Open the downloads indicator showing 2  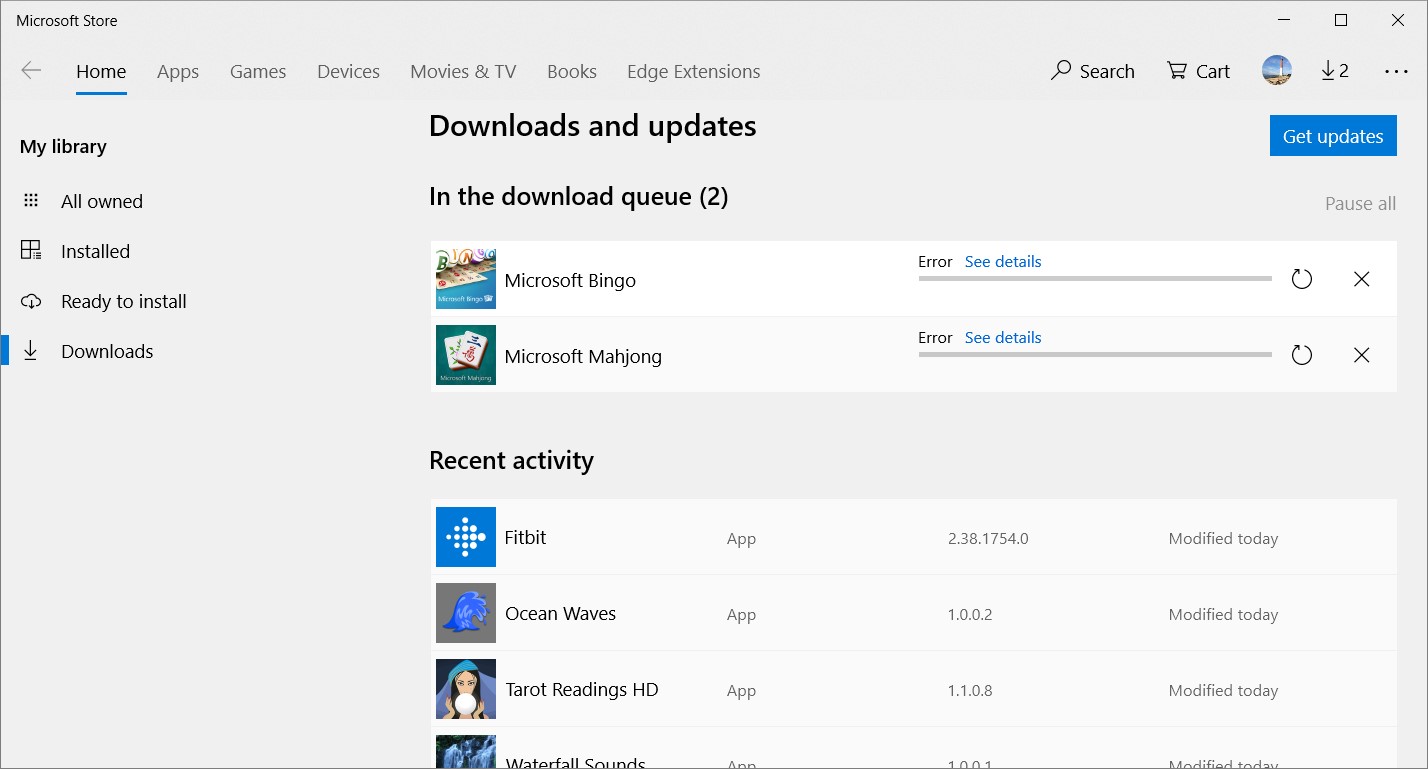click(1335, 71)
